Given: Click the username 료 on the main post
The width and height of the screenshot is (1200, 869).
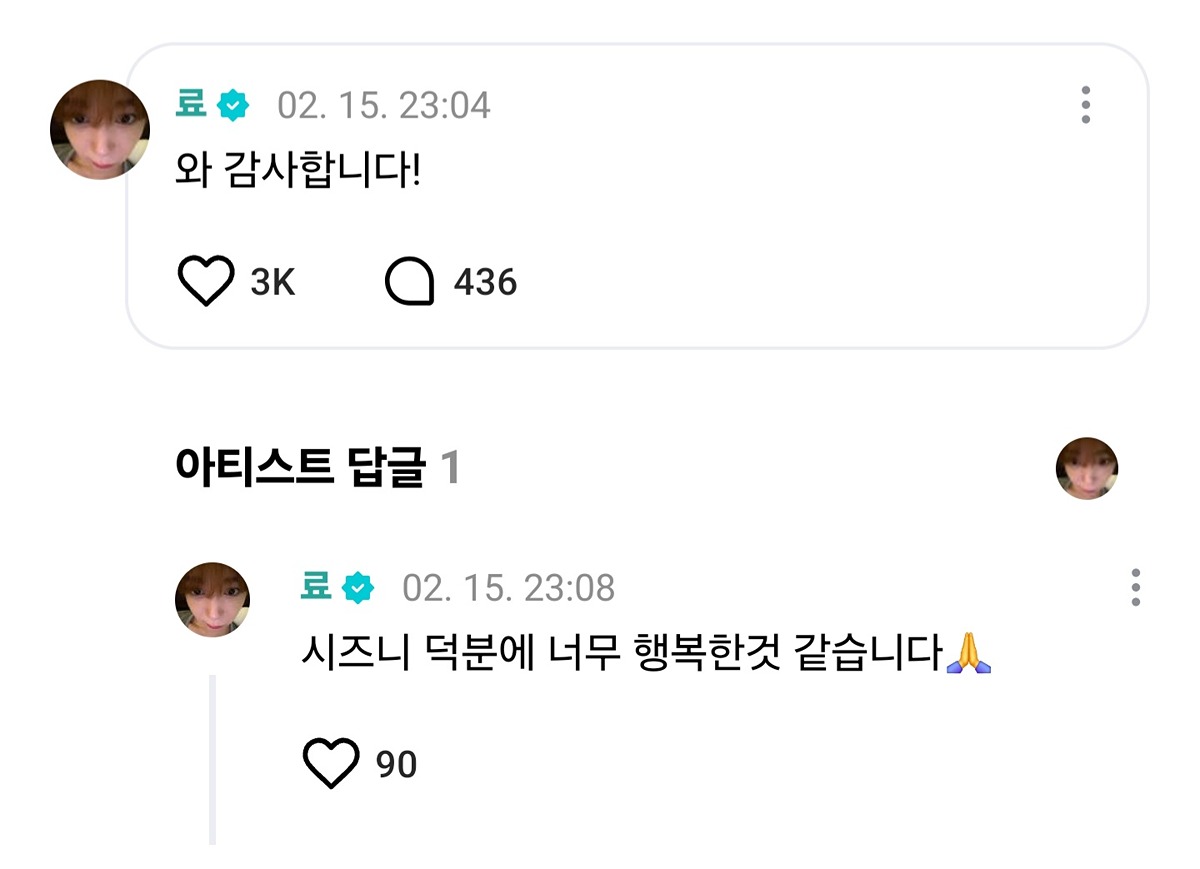Looking at the screenshot, I should (192, 104).
